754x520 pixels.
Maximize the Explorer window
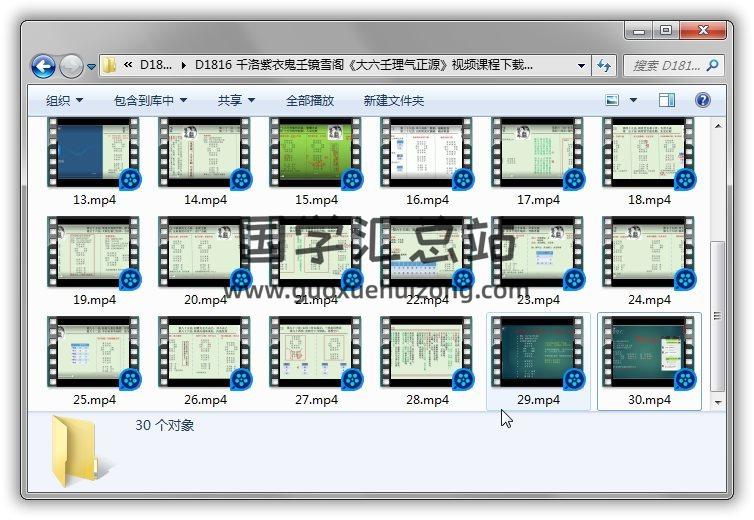pyautogui.click(x=666, y=31)
